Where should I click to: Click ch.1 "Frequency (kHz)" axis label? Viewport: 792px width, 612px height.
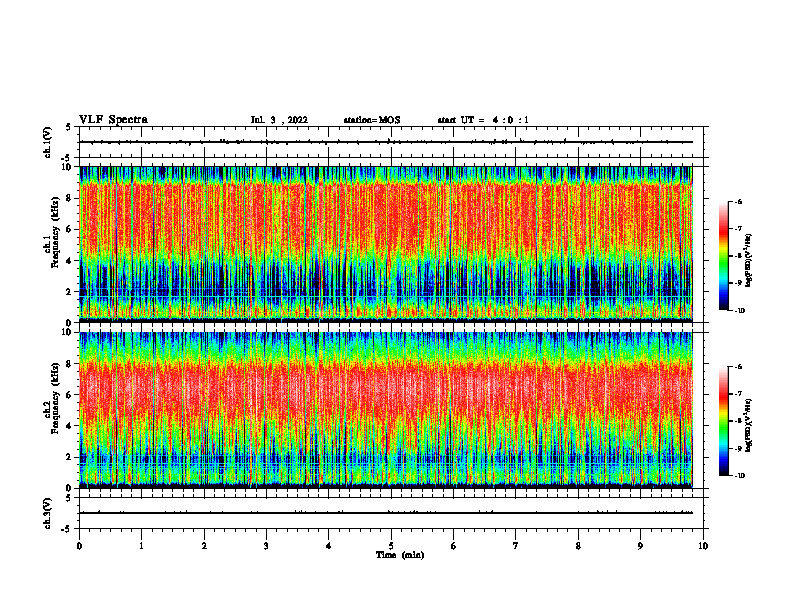click(55, 232)
